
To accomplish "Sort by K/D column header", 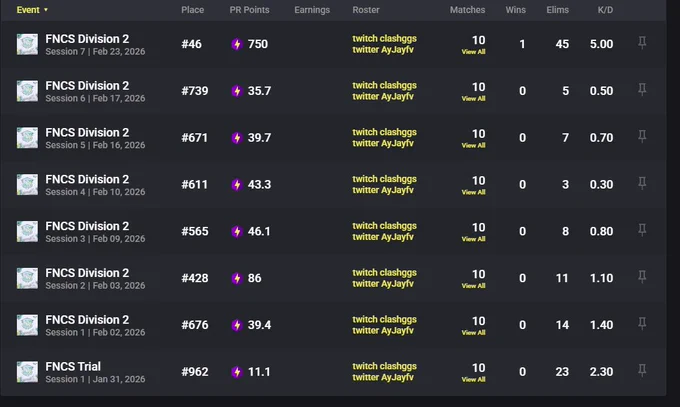I will 605,10.
